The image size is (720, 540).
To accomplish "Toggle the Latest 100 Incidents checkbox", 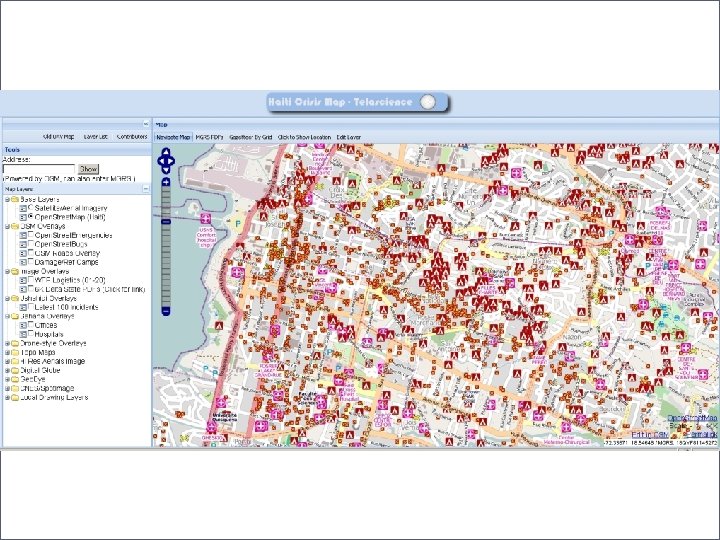I will pyautogui.click(x=31, y=306).
